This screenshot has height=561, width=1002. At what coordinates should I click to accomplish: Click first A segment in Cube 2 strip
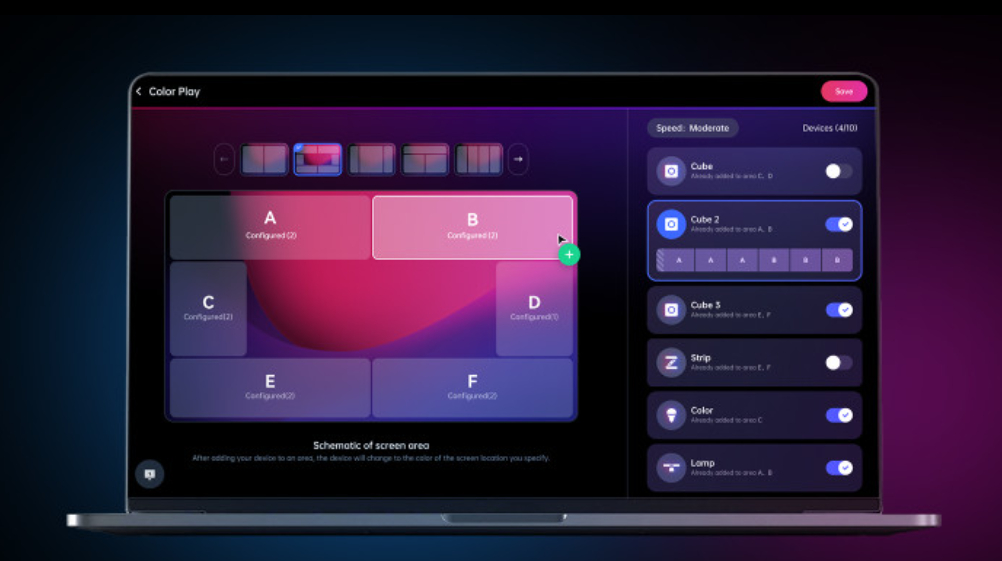click(x=680, y=260)
